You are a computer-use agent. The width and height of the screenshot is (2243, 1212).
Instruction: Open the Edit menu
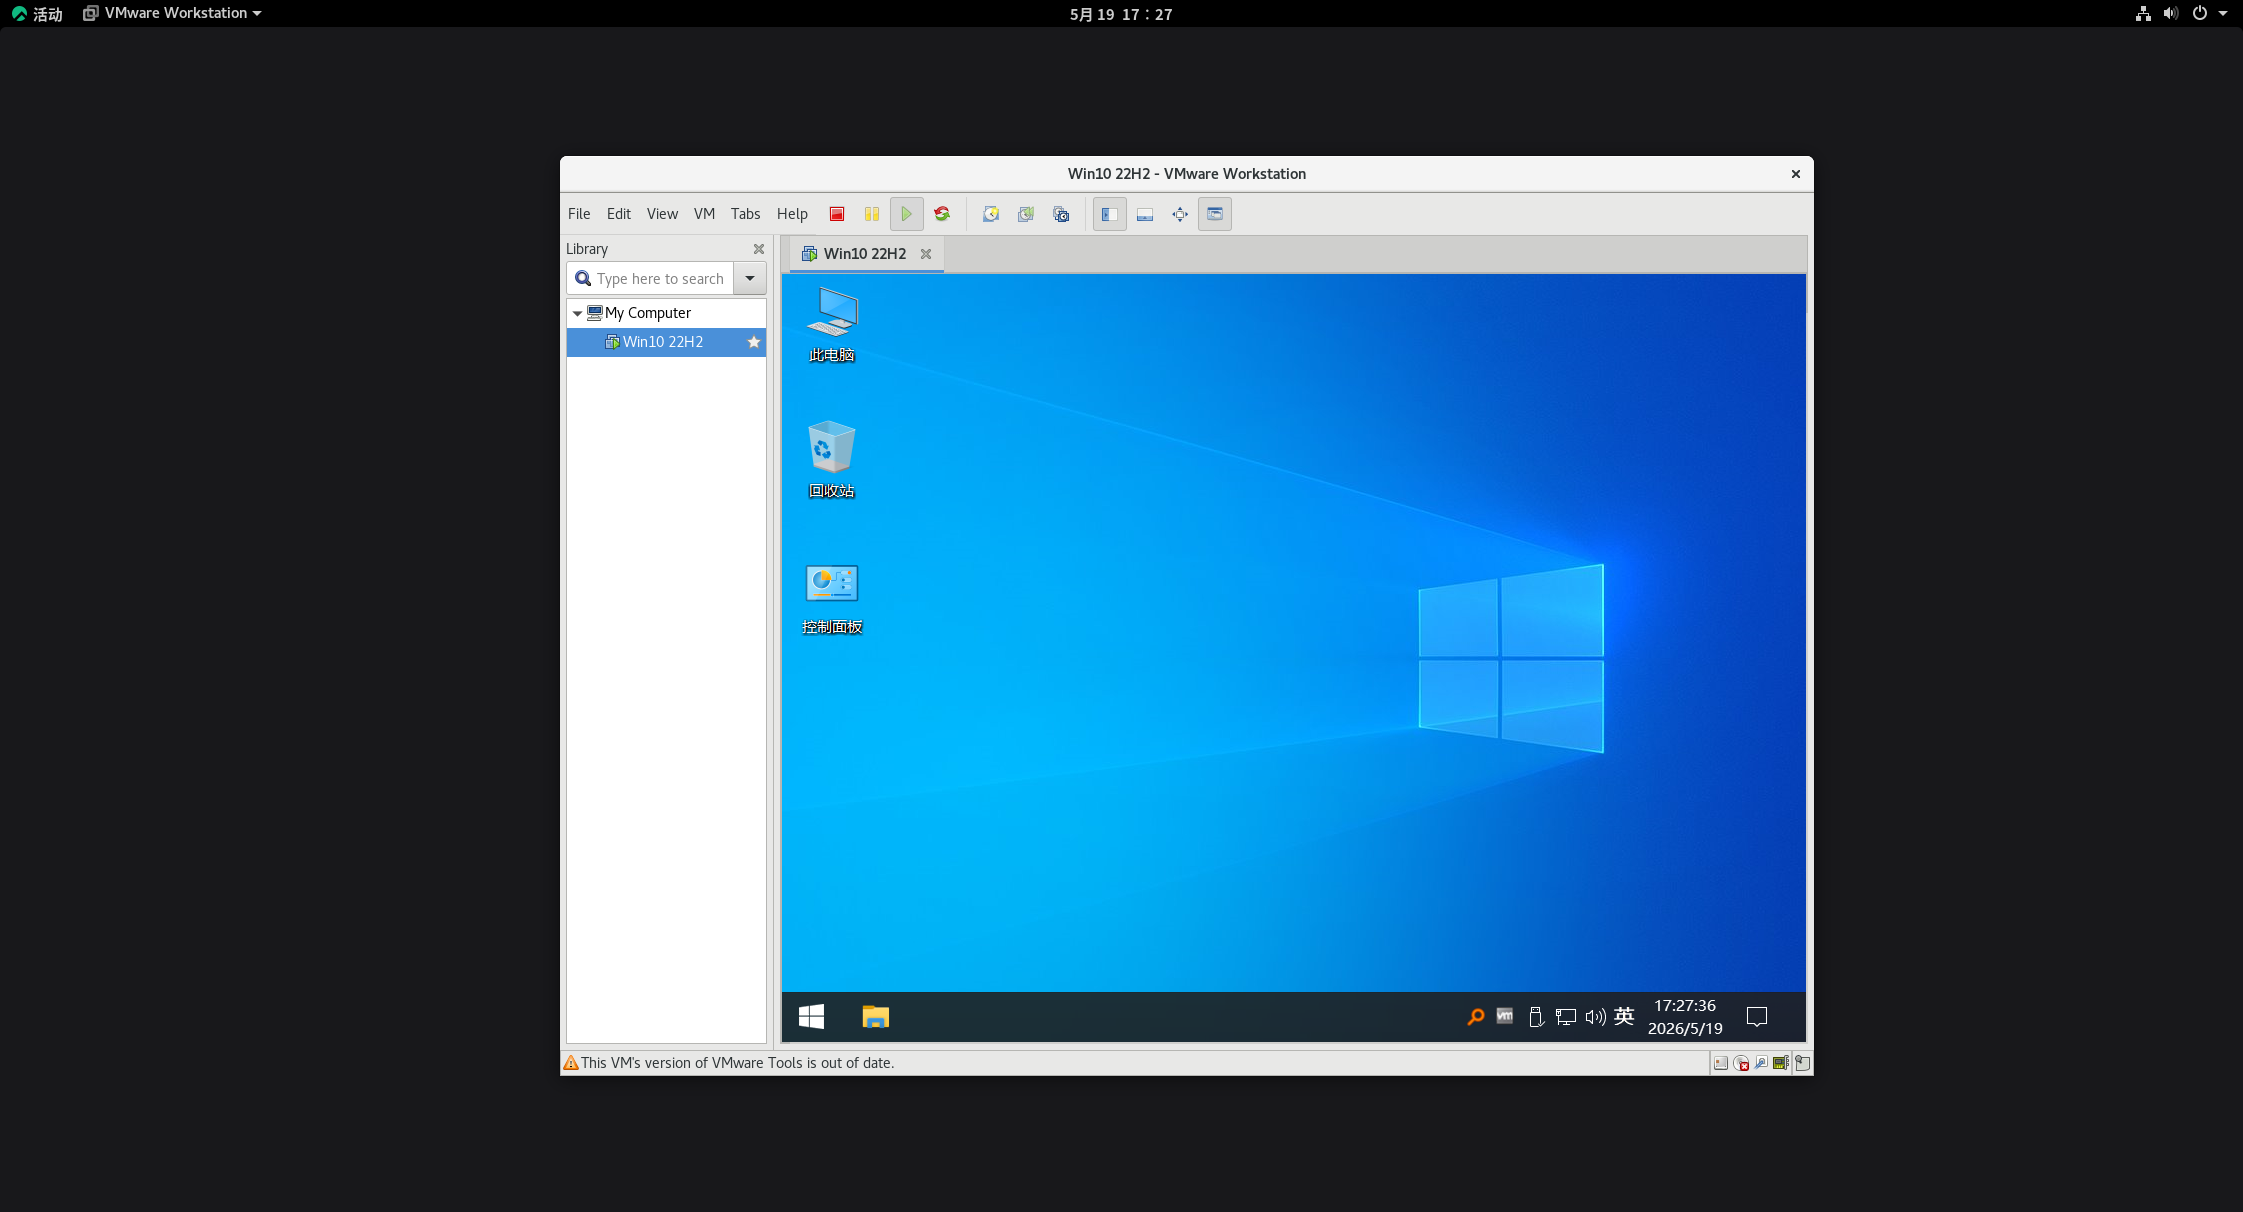coord(619,214)
